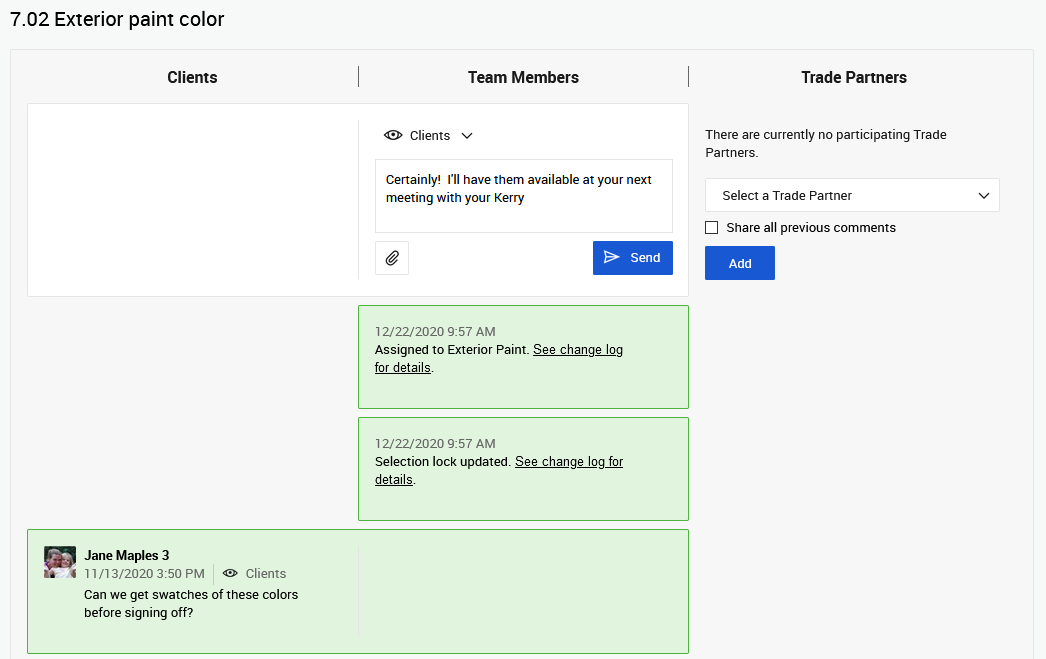Open the Select a Trade Partner dropdown
This screenshot has width=1046, height=659.
click(x=851, y=196)
